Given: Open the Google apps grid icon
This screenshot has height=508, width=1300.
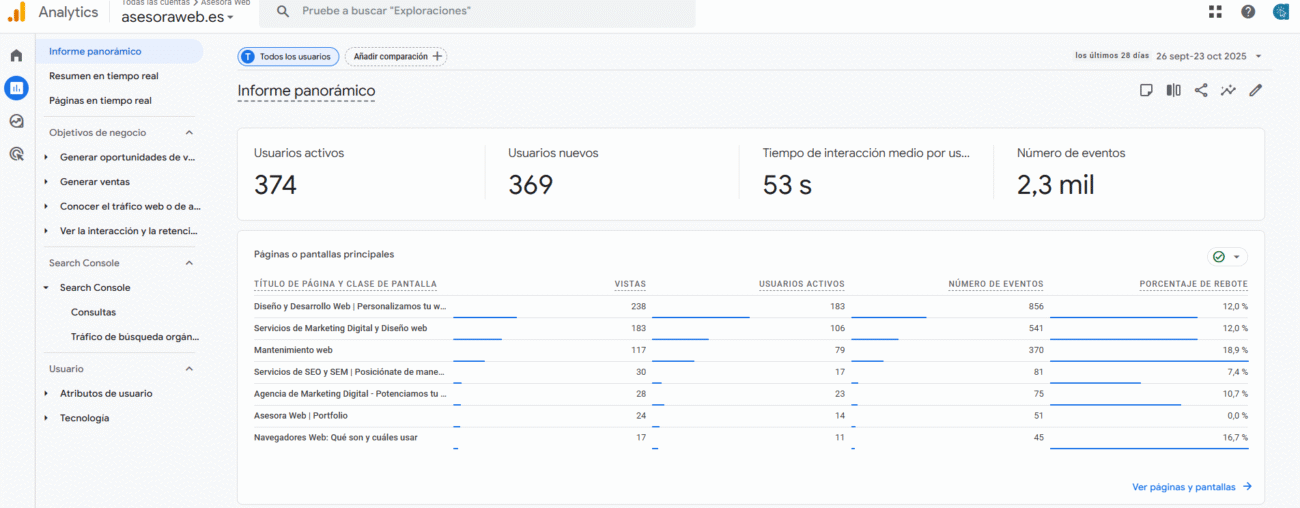Looking at the screenshot, I should point(1215,12).
